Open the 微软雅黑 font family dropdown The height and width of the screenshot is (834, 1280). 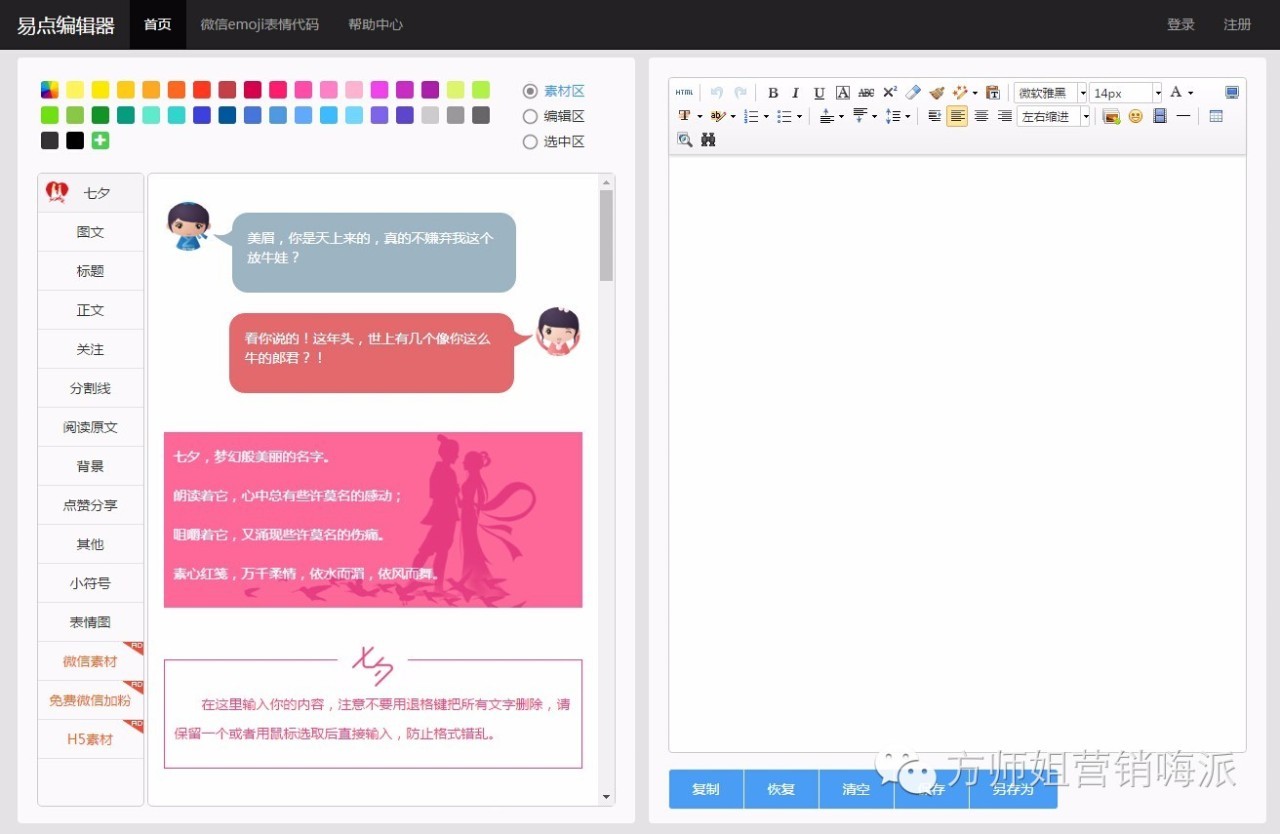(1050, 93)
